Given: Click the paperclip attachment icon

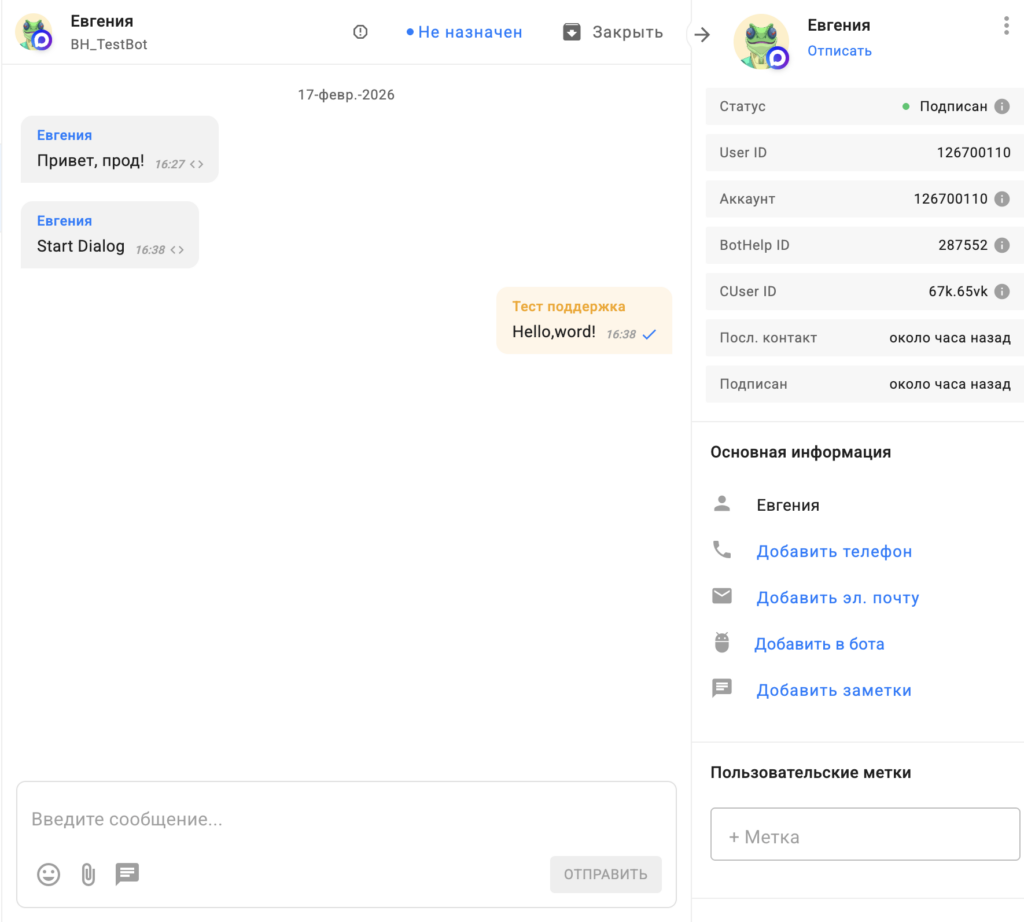Looking at the screenshot, I should [x=88, y=875].
